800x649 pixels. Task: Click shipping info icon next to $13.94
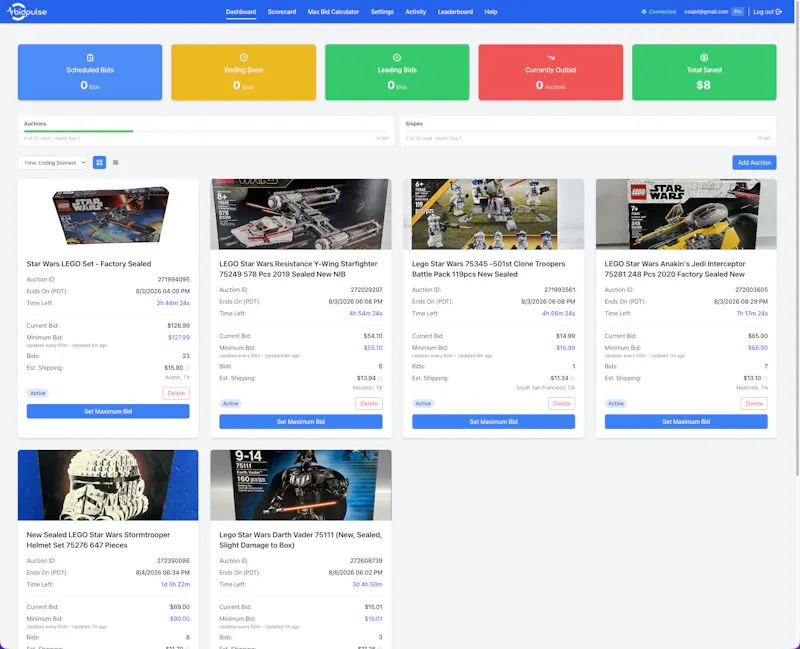click(x=380, y=379)
